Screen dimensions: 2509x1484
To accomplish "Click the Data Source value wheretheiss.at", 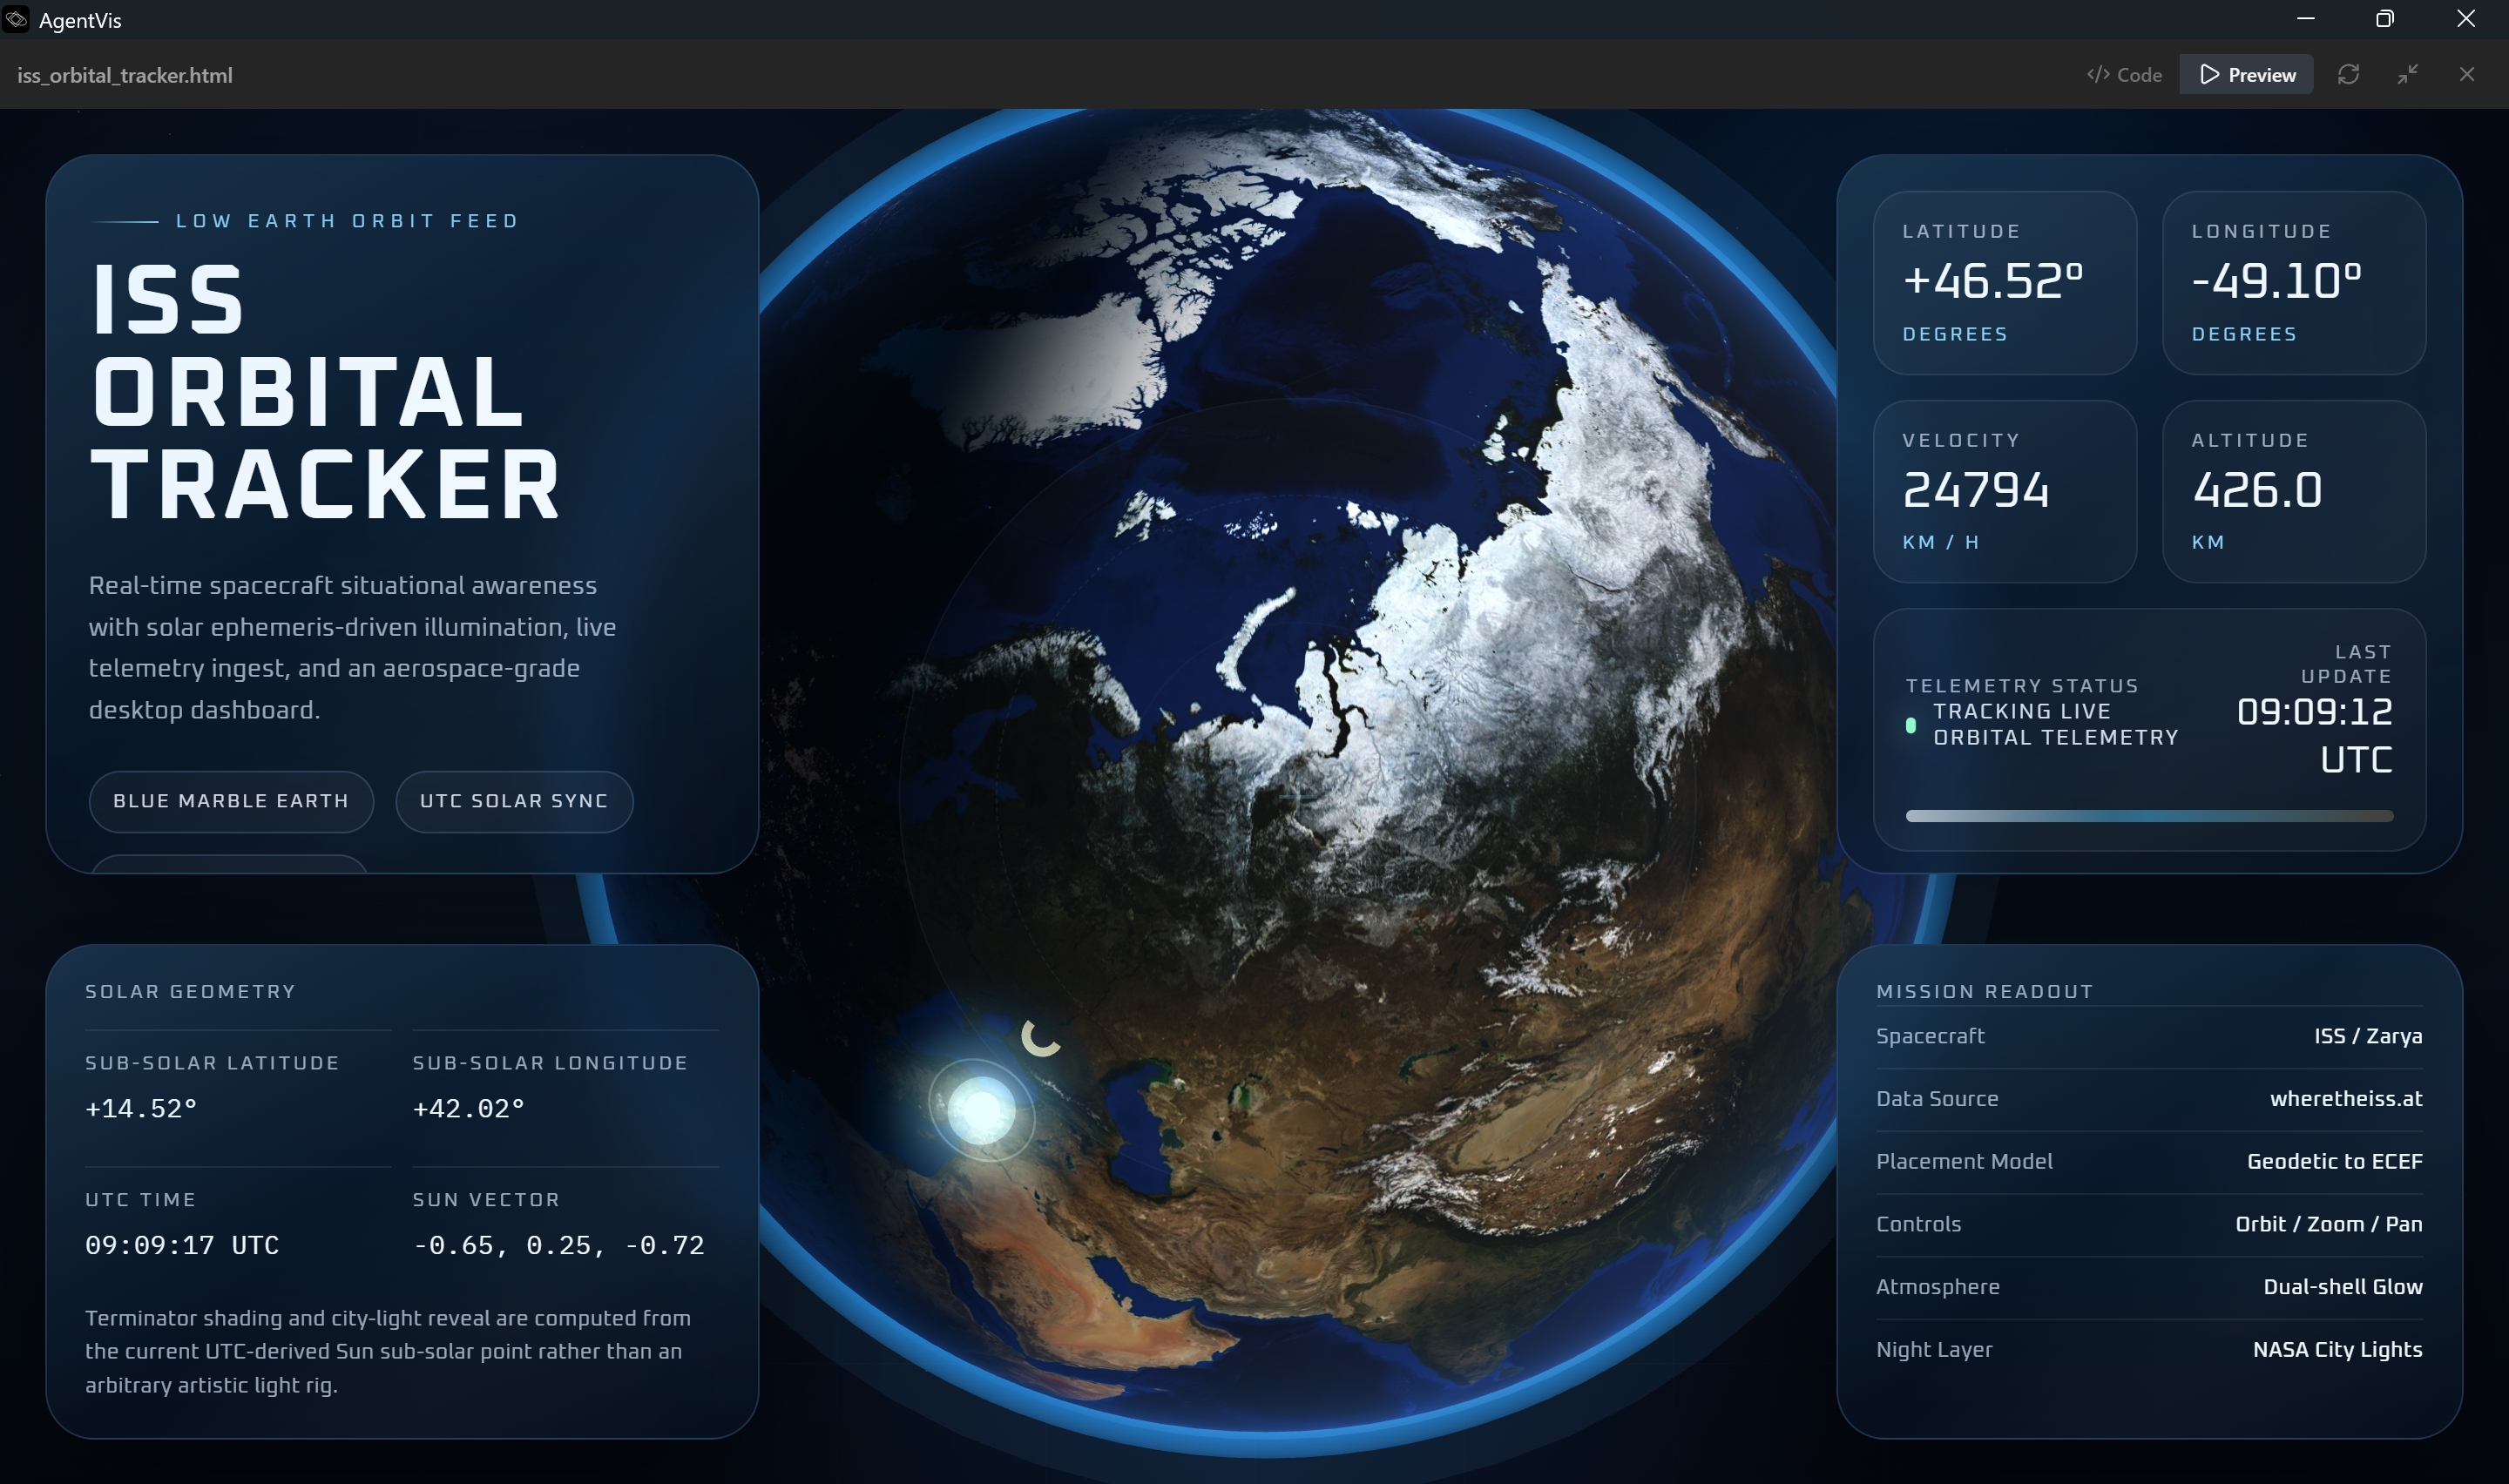I will tap(2346, 1099).
